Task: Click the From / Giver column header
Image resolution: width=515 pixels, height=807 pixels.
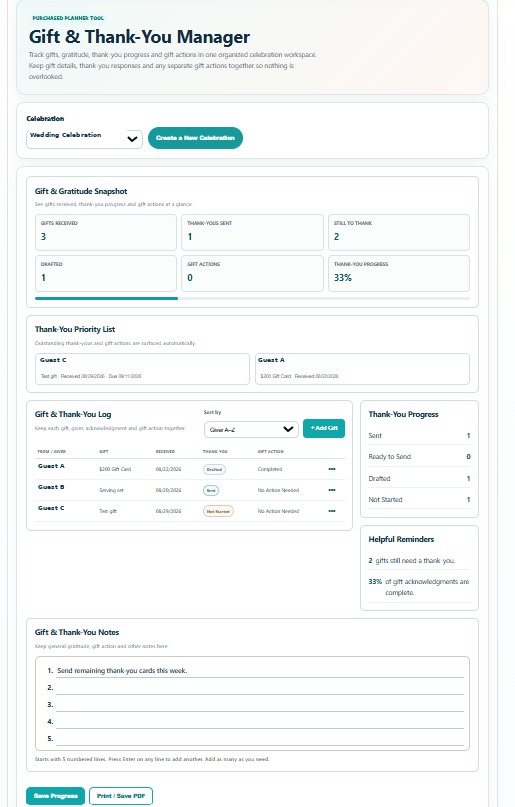Action: coord(51,451)
